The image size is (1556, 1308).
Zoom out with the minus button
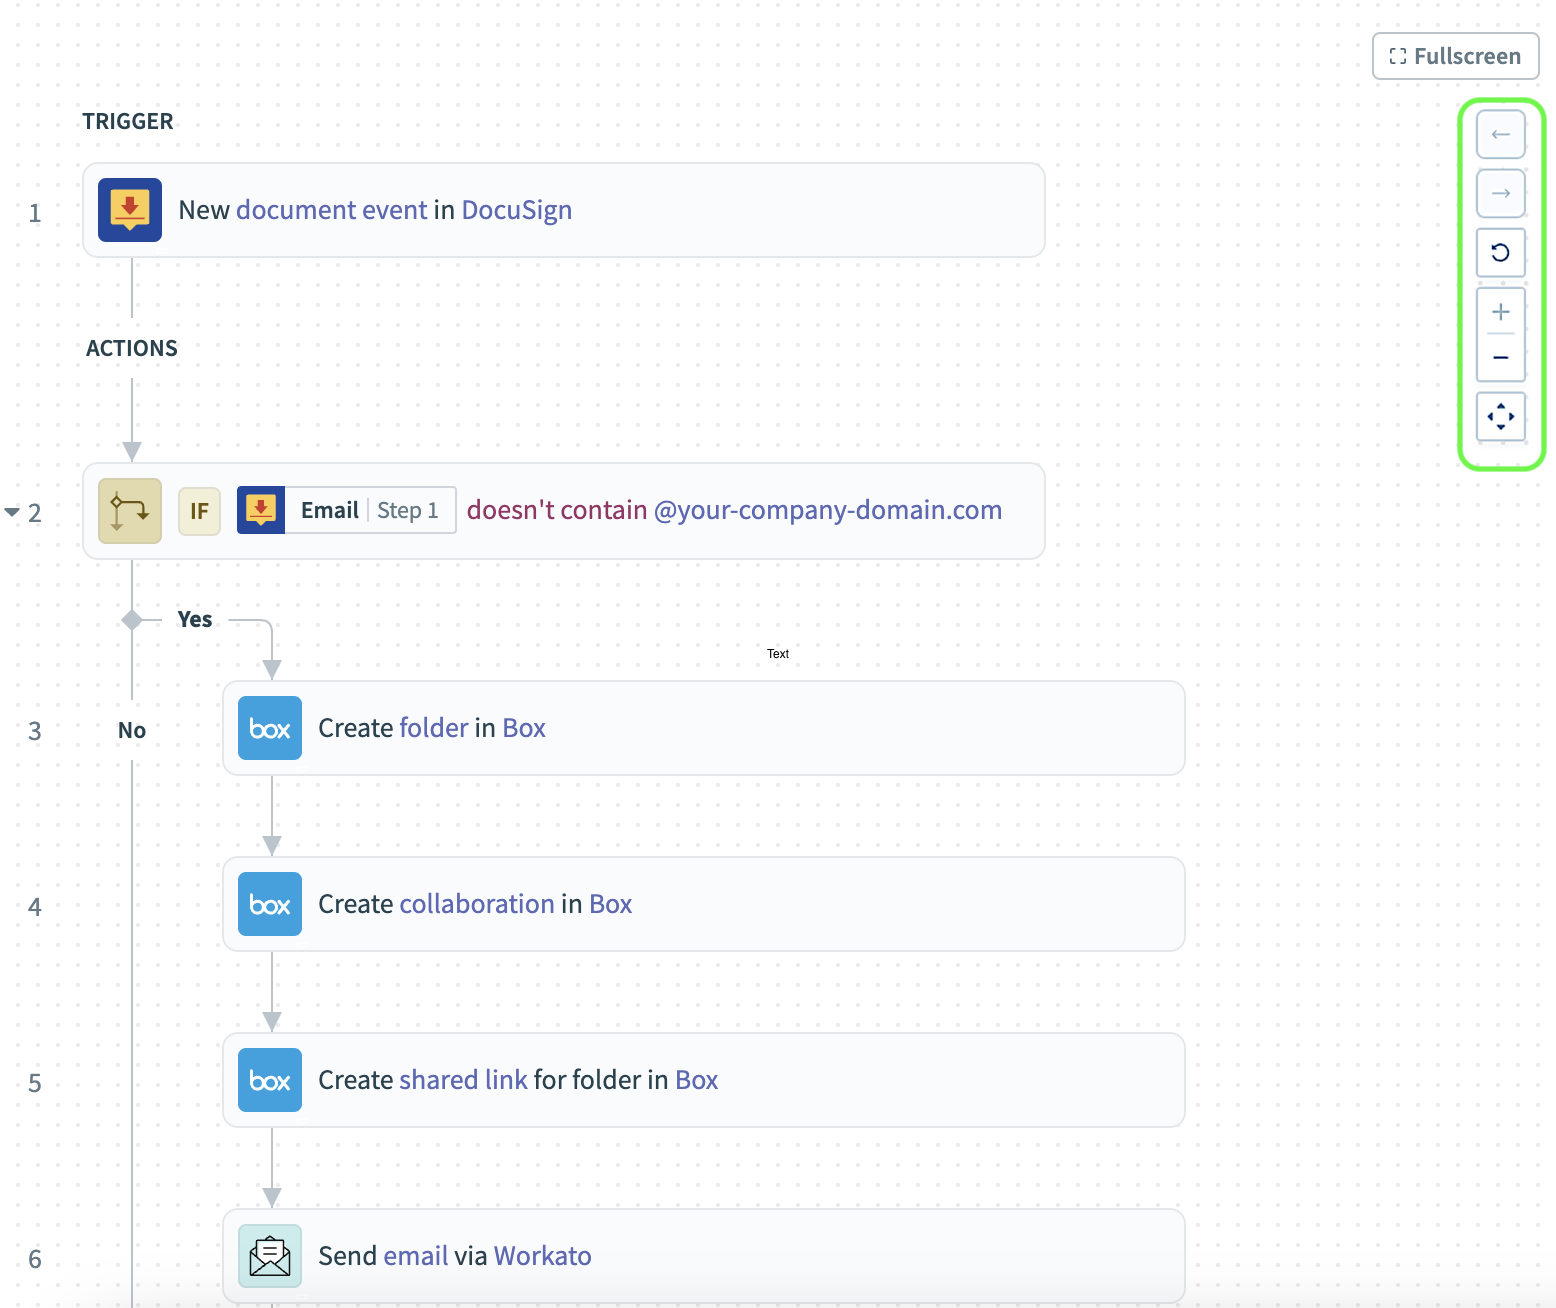pos(1501,358)
